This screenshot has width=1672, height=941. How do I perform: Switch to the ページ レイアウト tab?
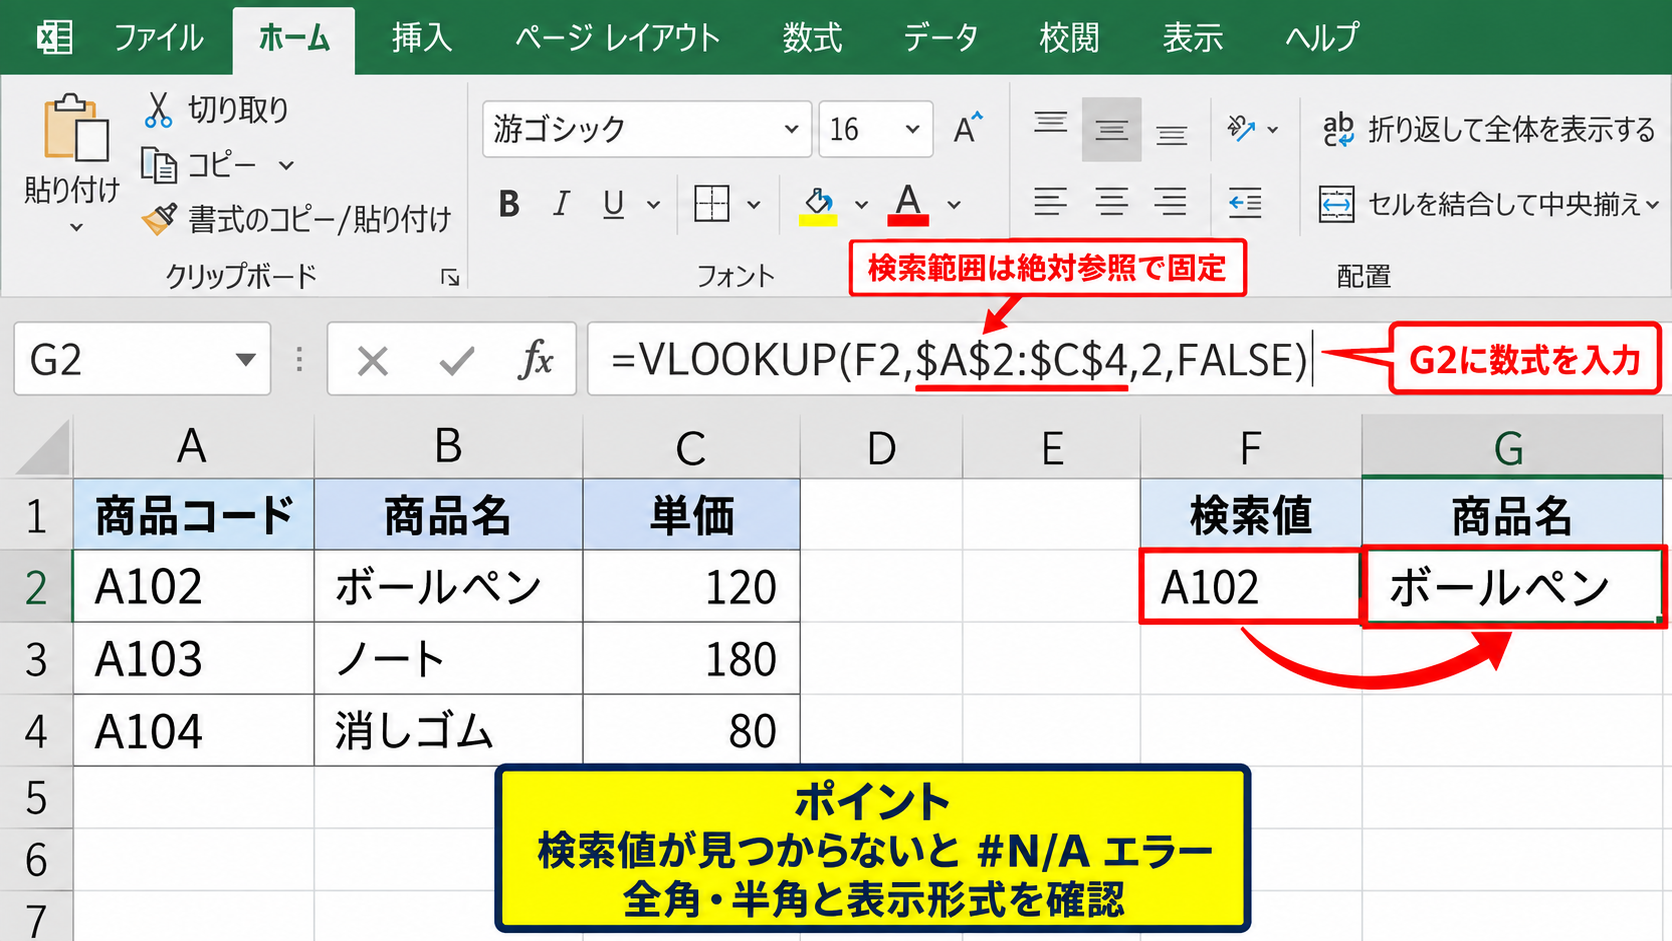(x=617, y=38)
